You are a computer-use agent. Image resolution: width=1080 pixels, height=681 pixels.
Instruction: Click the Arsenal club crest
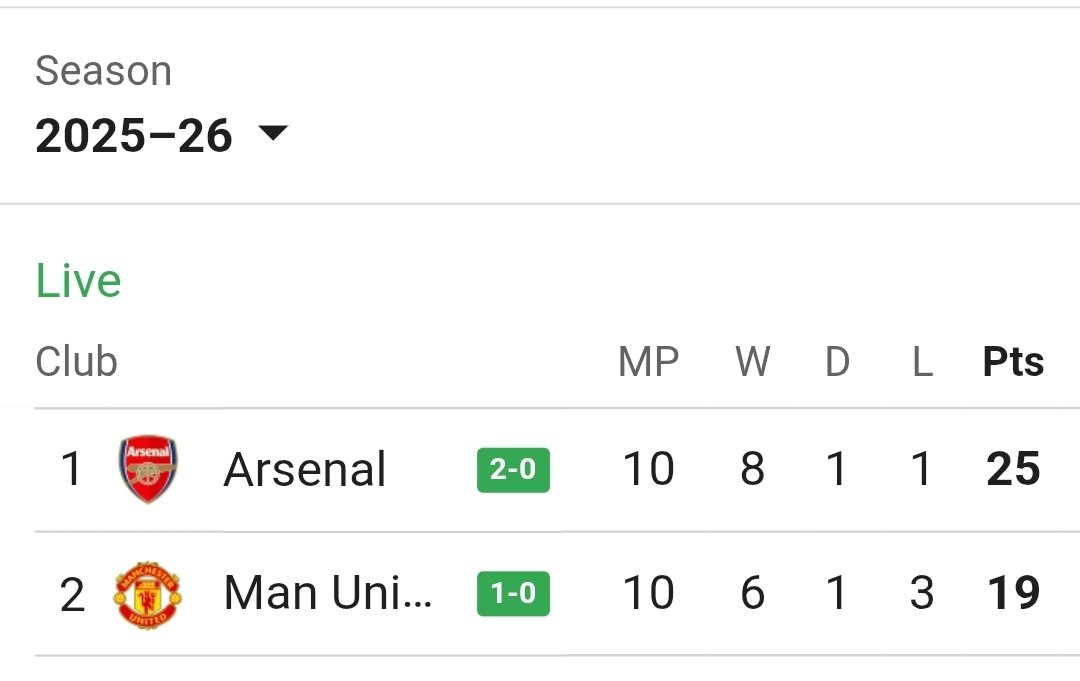point(148,469)
